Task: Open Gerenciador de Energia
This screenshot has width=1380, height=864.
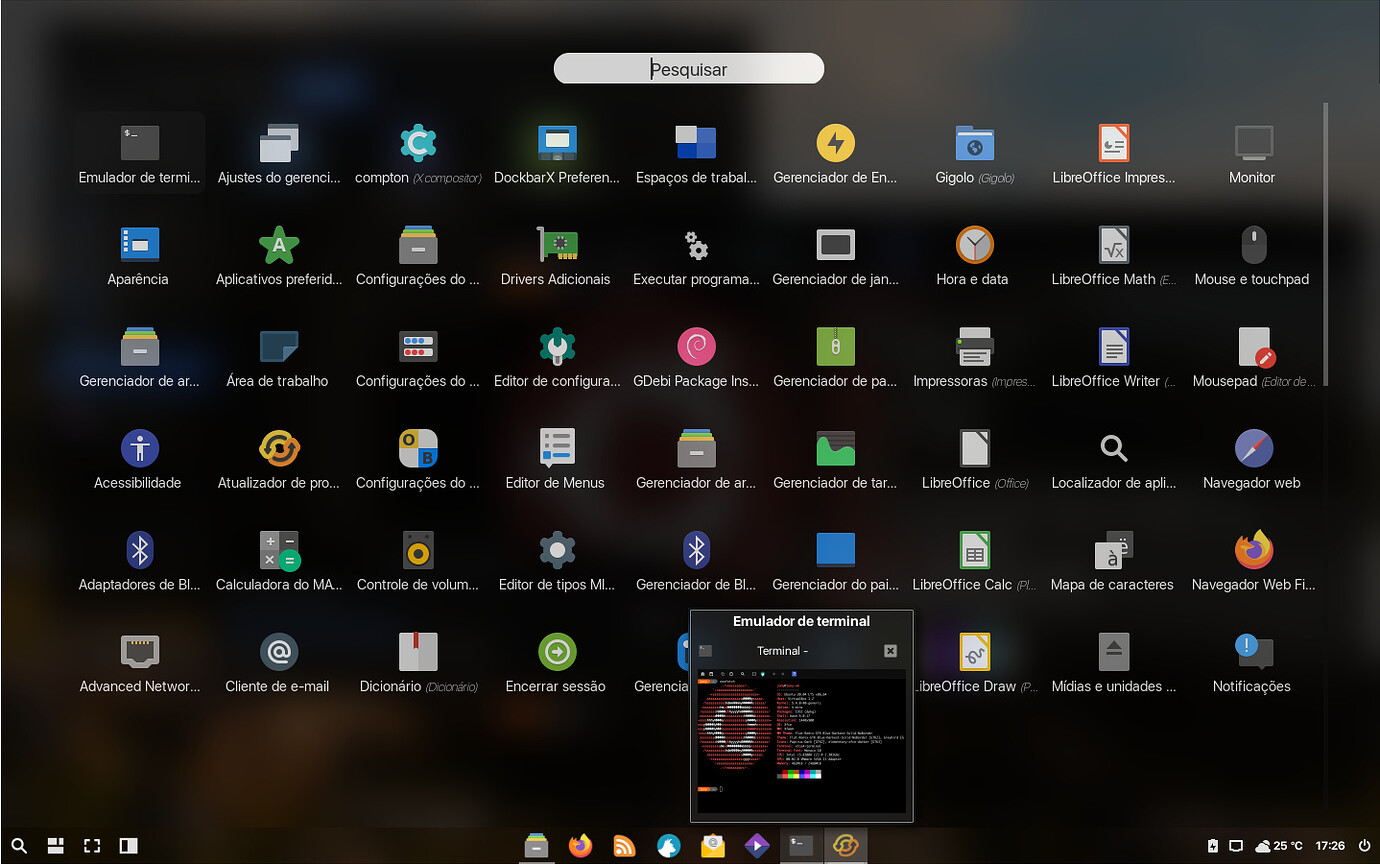Action: tap(835, 154)
